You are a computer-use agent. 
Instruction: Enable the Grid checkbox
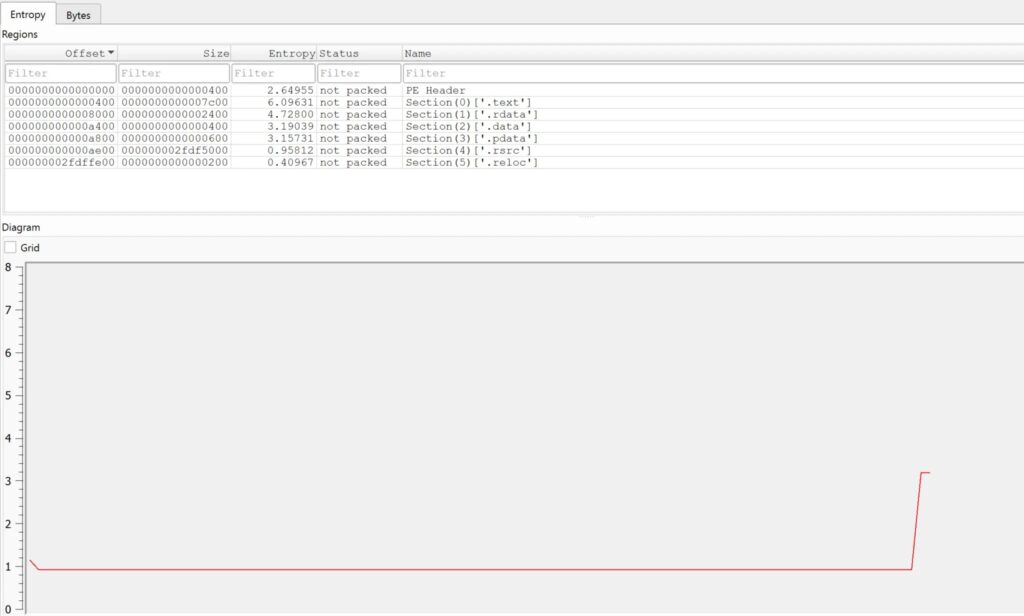(10, 247)
